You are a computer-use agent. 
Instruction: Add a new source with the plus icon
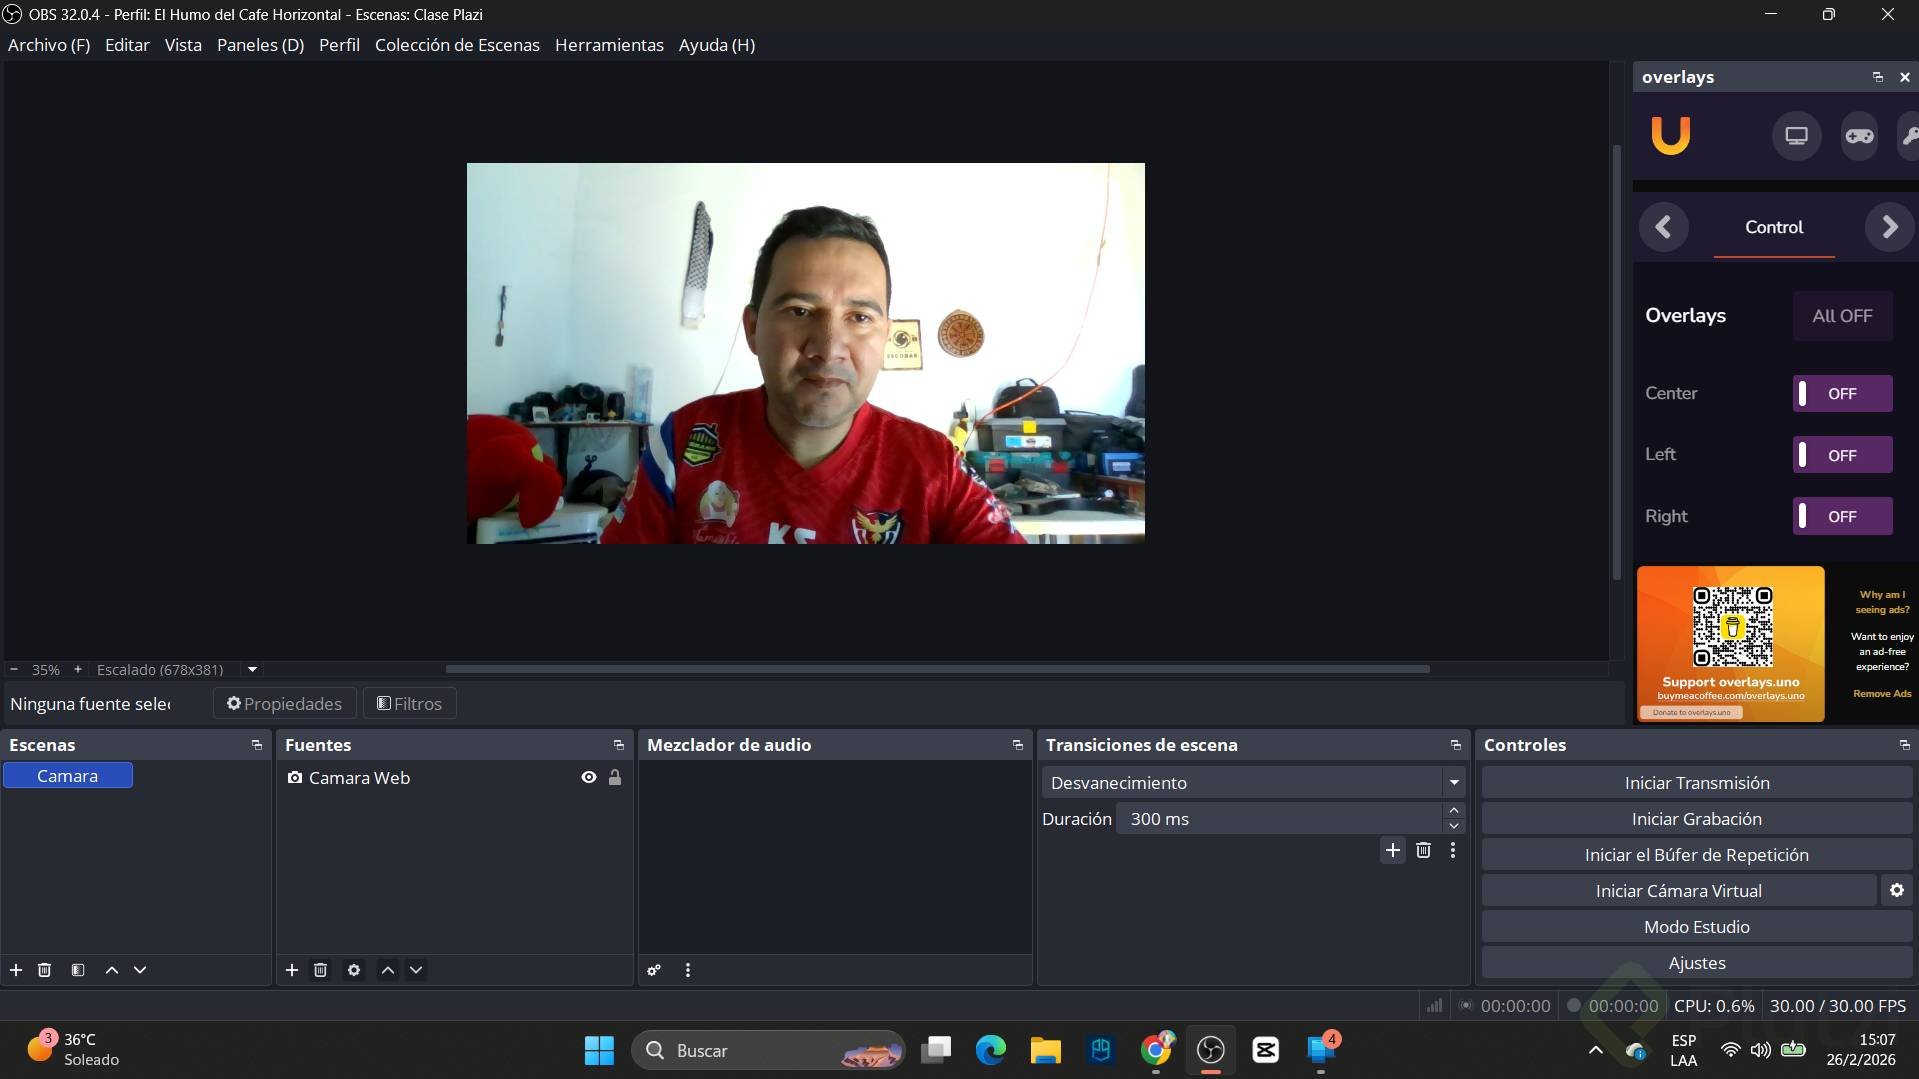pyautogui.click(x=291, y=969)
